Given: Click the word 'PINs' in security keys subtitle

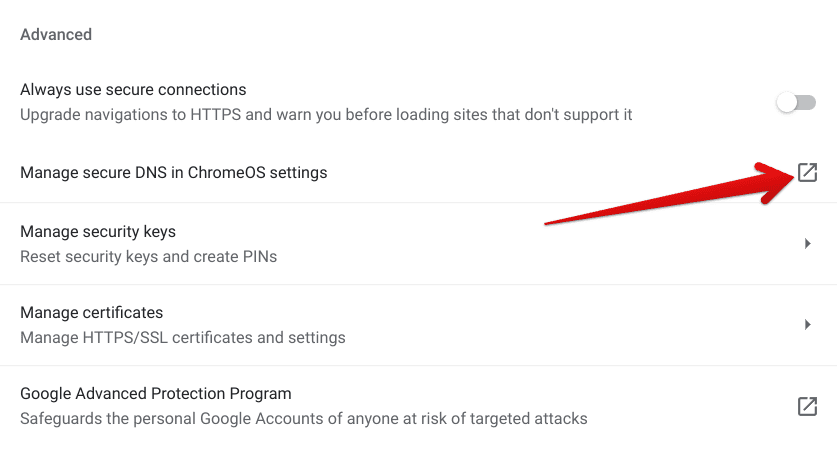Looking at the screenshot, I should [259, 257].
